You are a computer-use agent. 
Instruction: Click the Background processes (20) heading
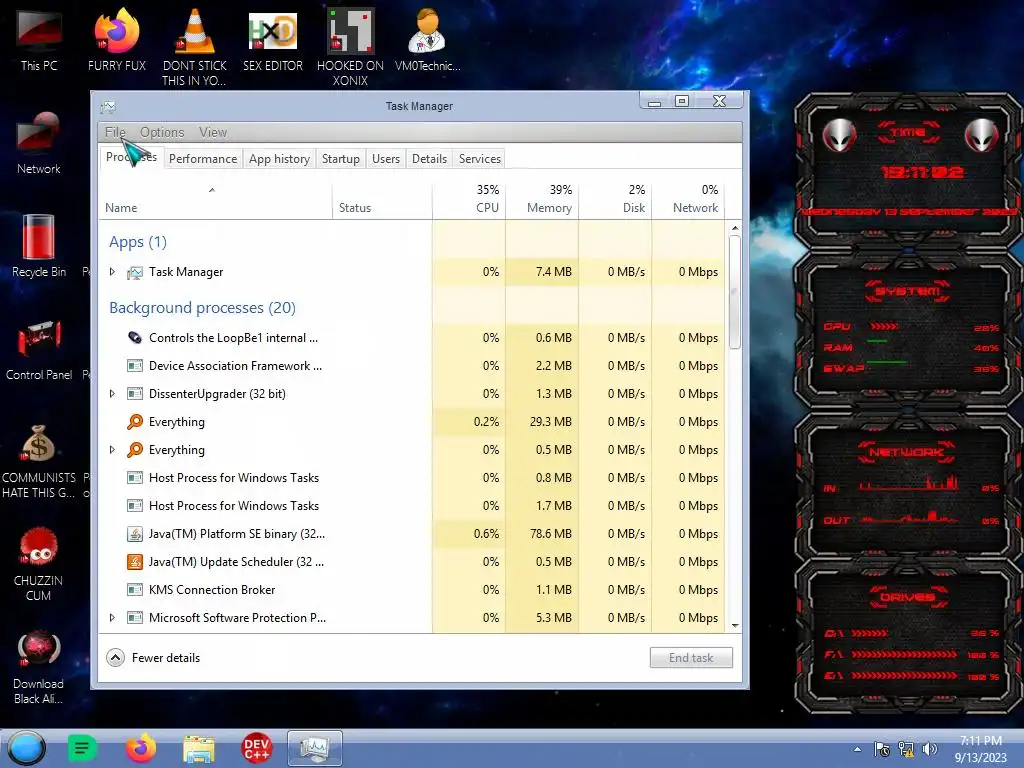[x=202, y=308]
